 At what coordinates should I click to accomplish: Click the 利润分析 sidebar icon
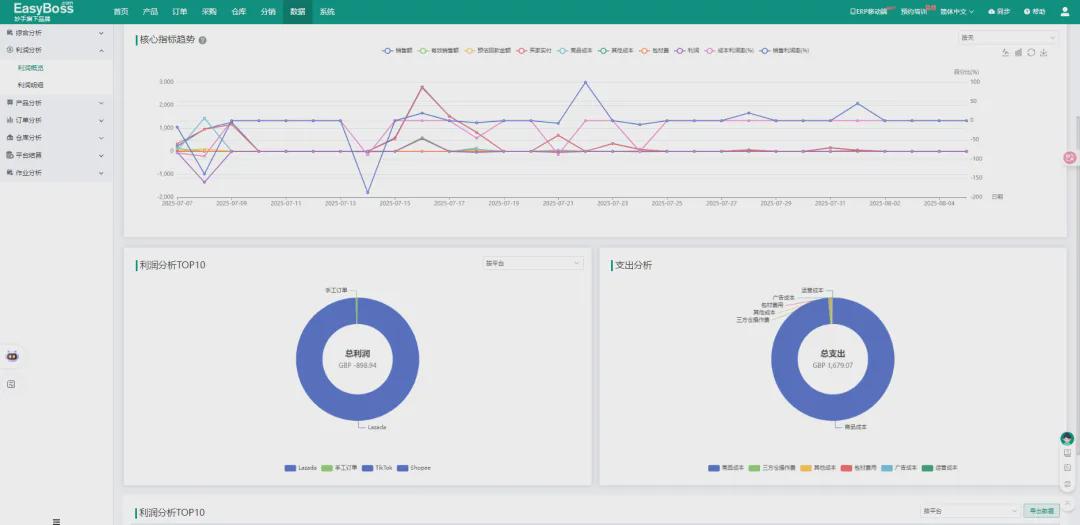click(10, 50)
